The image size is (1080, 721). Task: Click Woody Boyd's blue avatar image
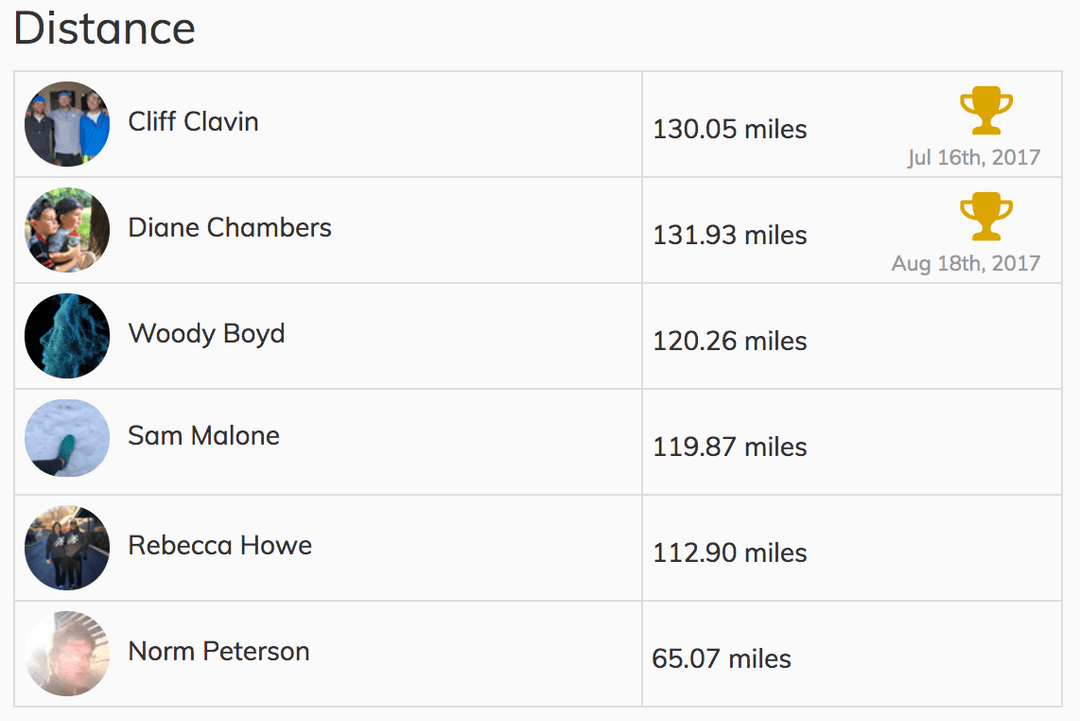pyautogui.click(x=67, y=336)
